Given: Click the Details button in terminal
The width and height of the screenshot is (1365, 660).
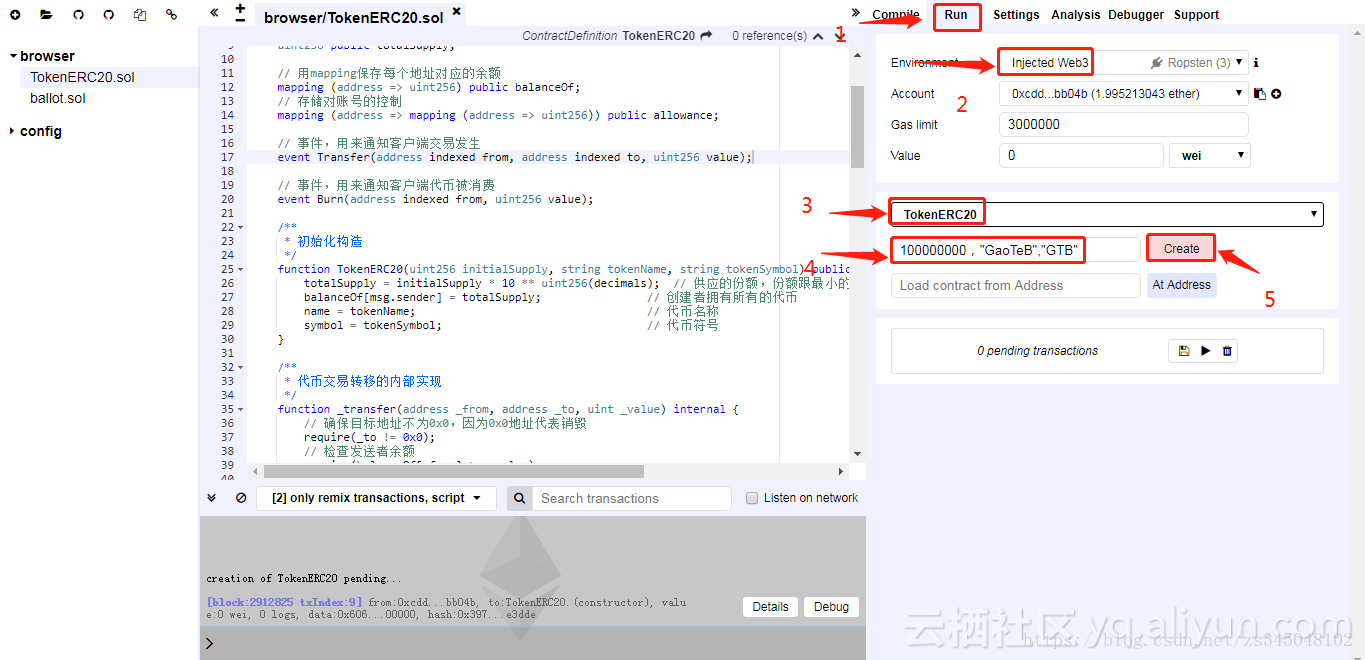Looking at the screenshot, I should 770,607.
